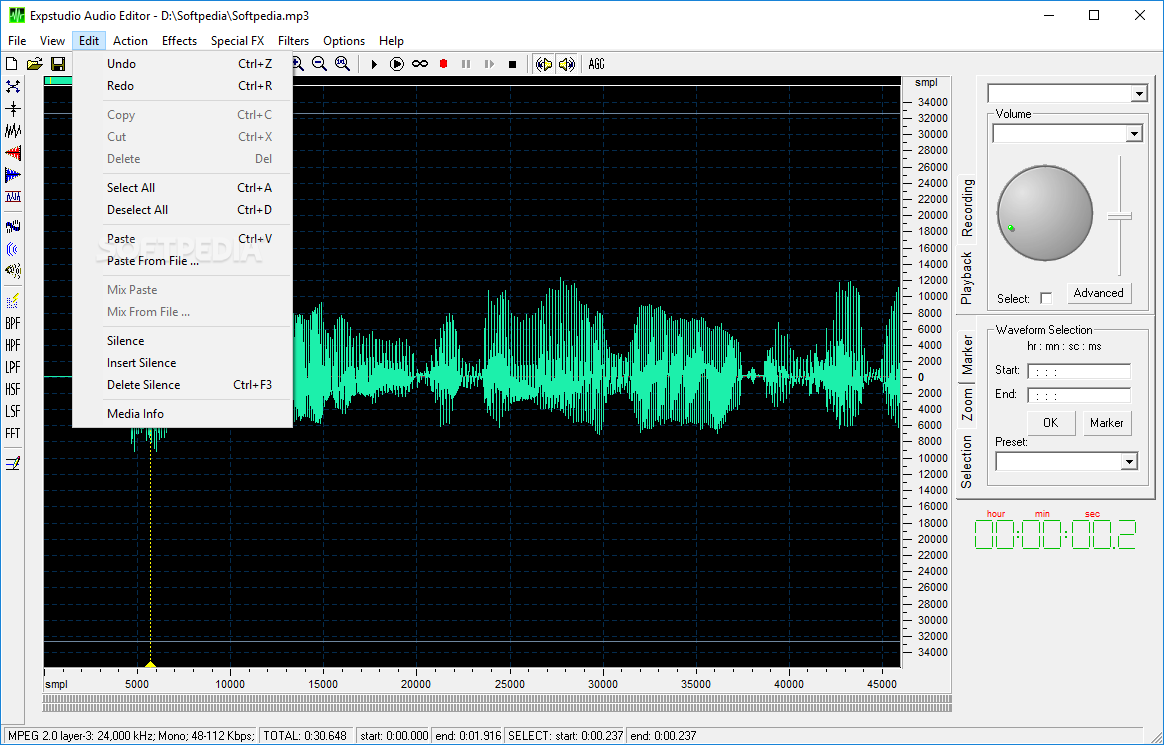This screenshot has width=1164, height=745.
Task: Open the Preset dropdown in Waveform Selection
Action: click(x=1129, y=462)
